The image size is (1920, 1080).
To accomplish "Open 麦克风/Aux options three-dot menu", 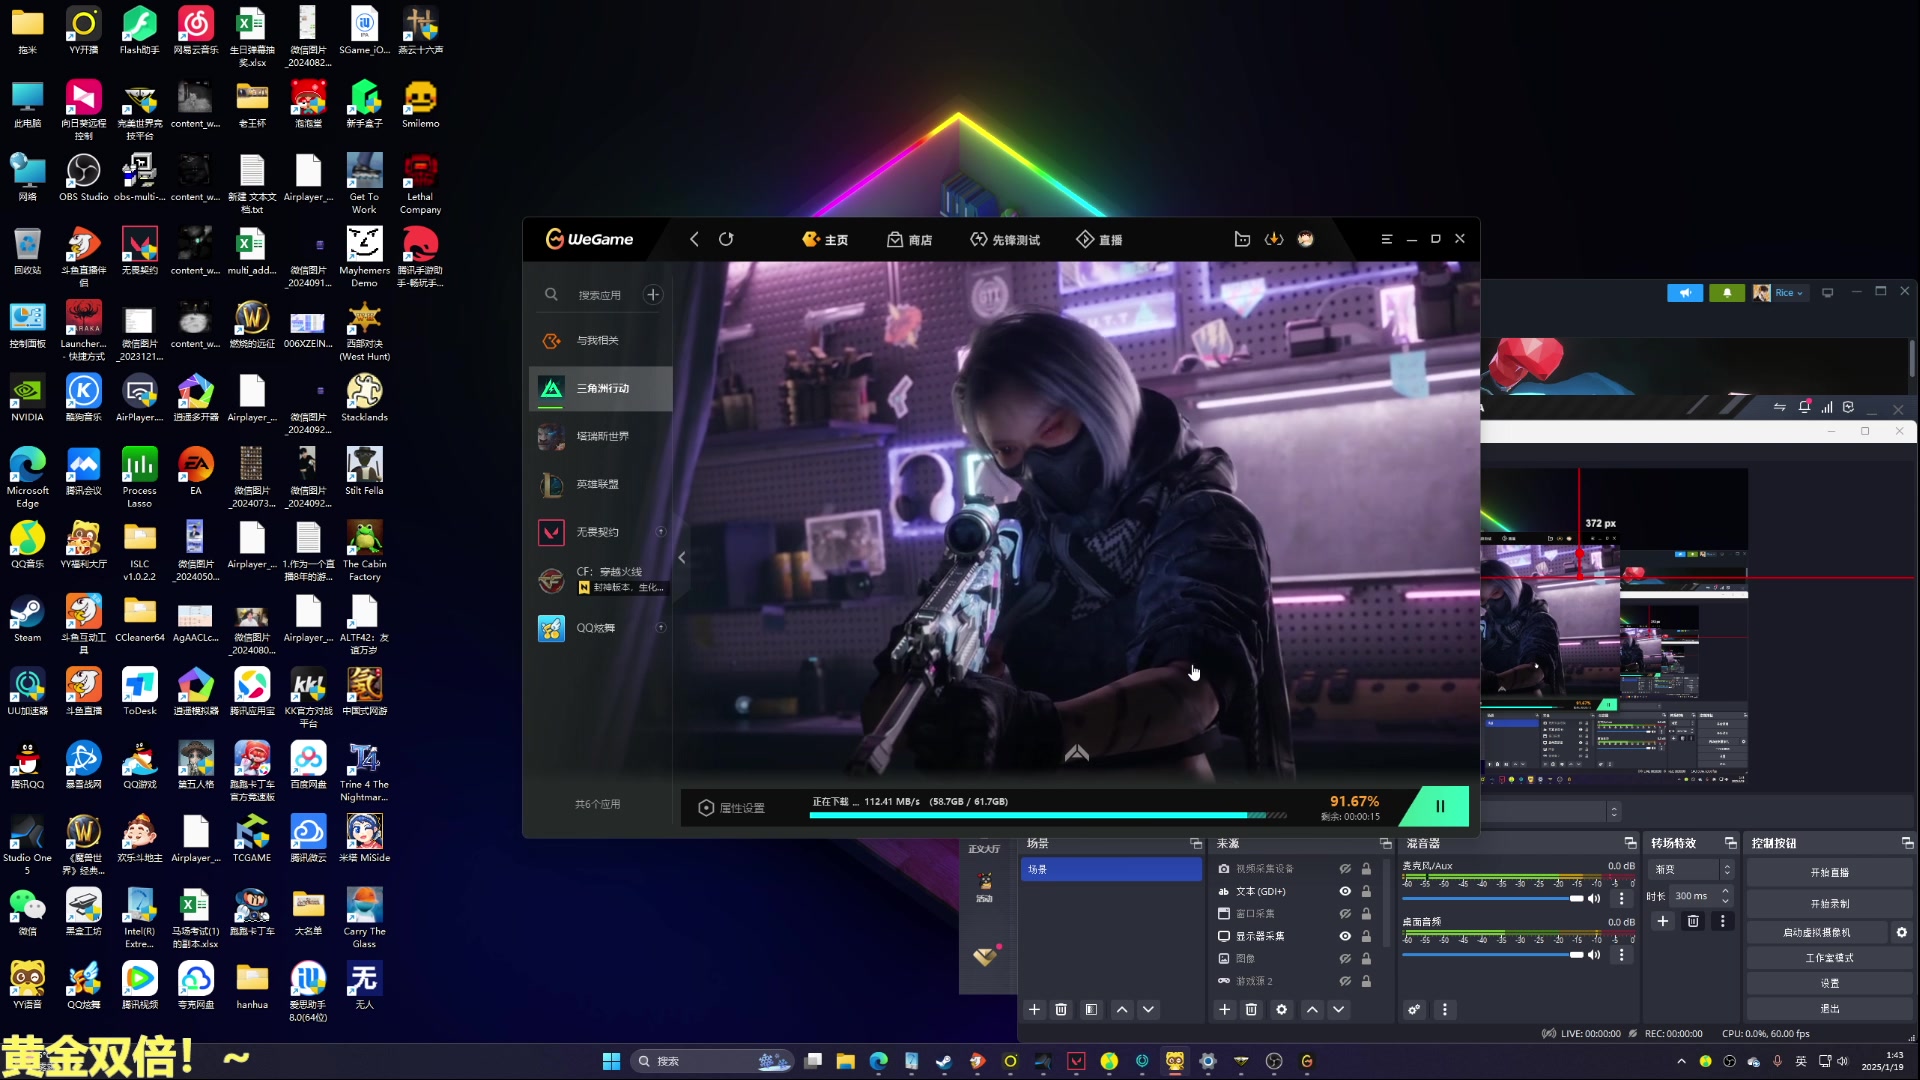I will click(1622, 899).
